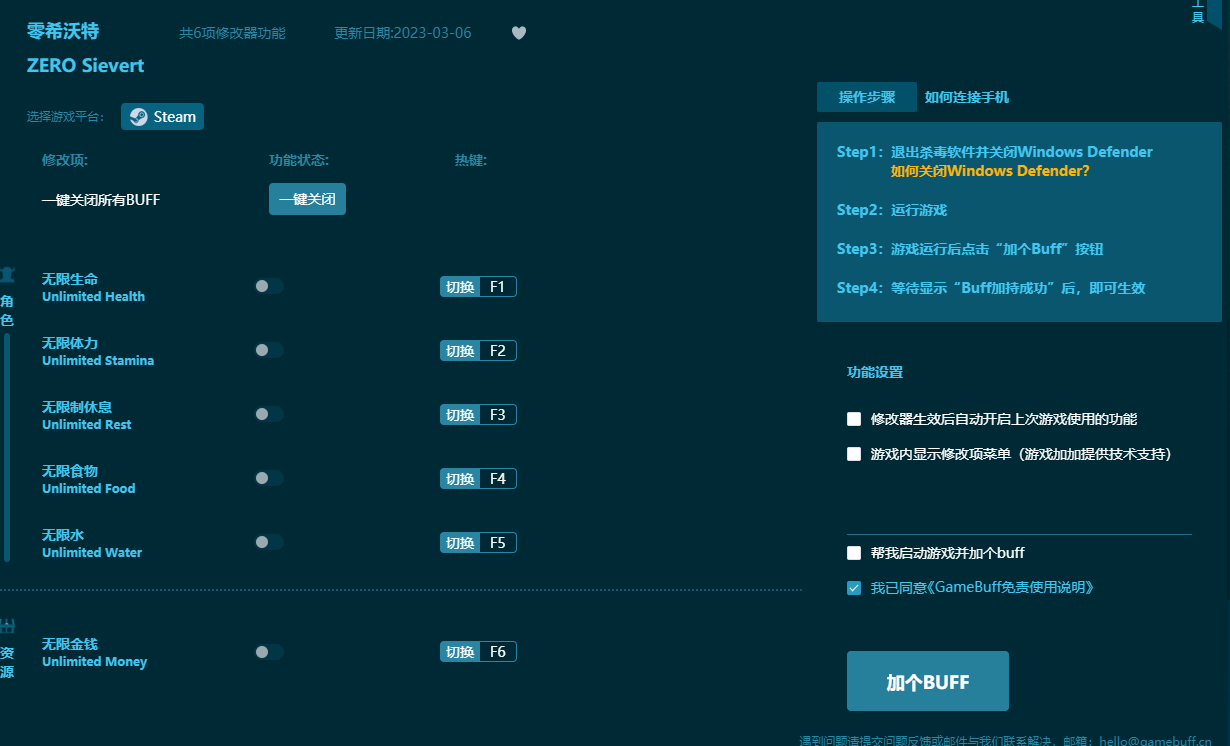
Task: Click Step2 运行游戏 text
Action: pos(892,210)
